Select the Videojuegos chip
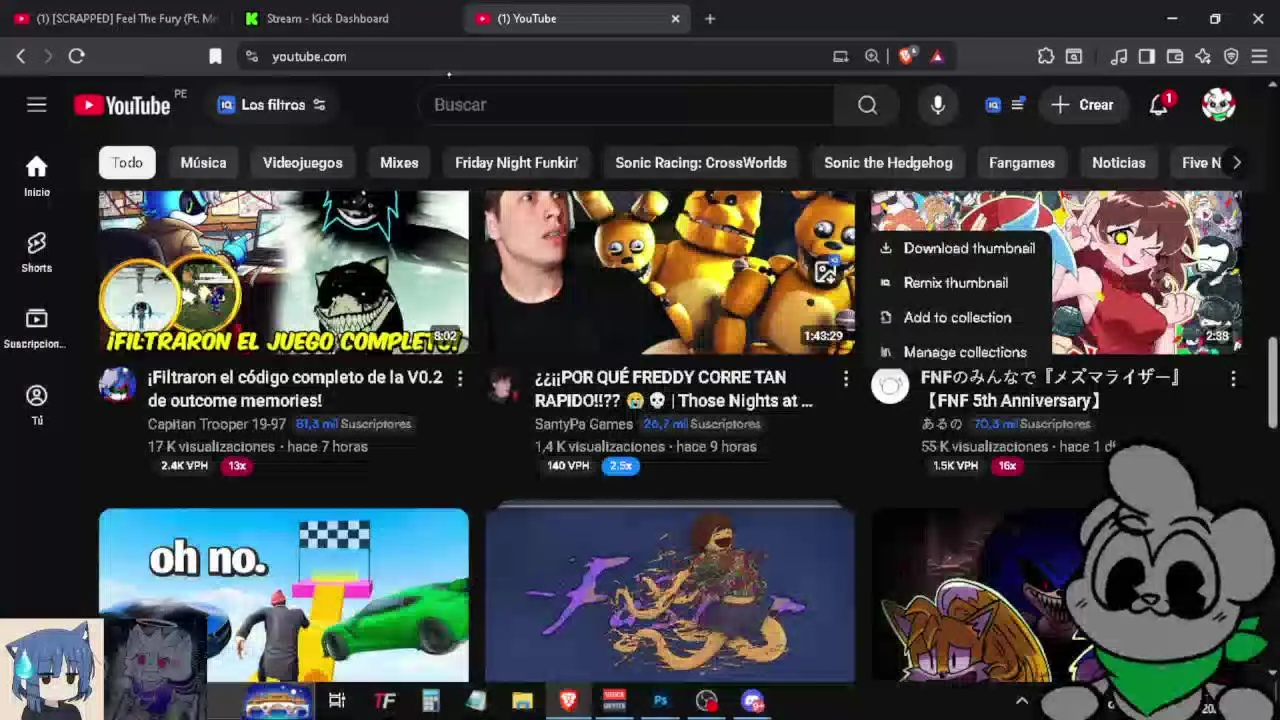Image resolution: width=1280 pixels, height=720 pixels. (302, 162)
